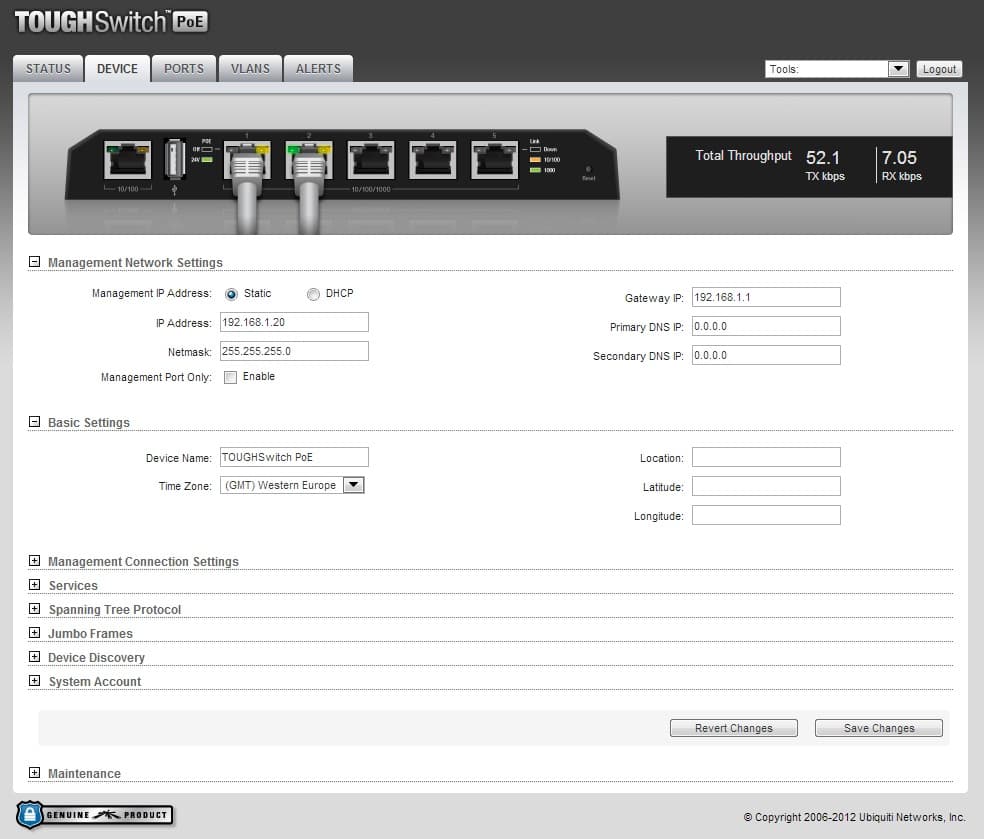Click the Save Changes button
This screenshot has height=839, width=984.
click(878, 728)
